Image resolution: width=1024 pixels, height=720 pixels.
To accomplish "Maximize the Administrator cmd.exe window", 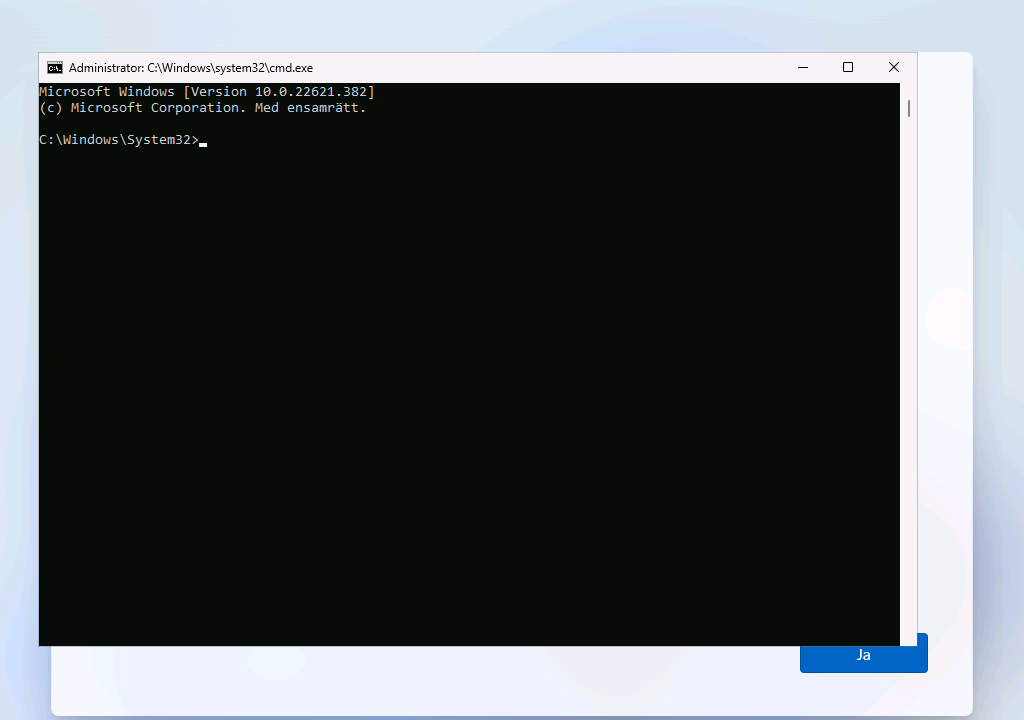I will coord(848,67).
